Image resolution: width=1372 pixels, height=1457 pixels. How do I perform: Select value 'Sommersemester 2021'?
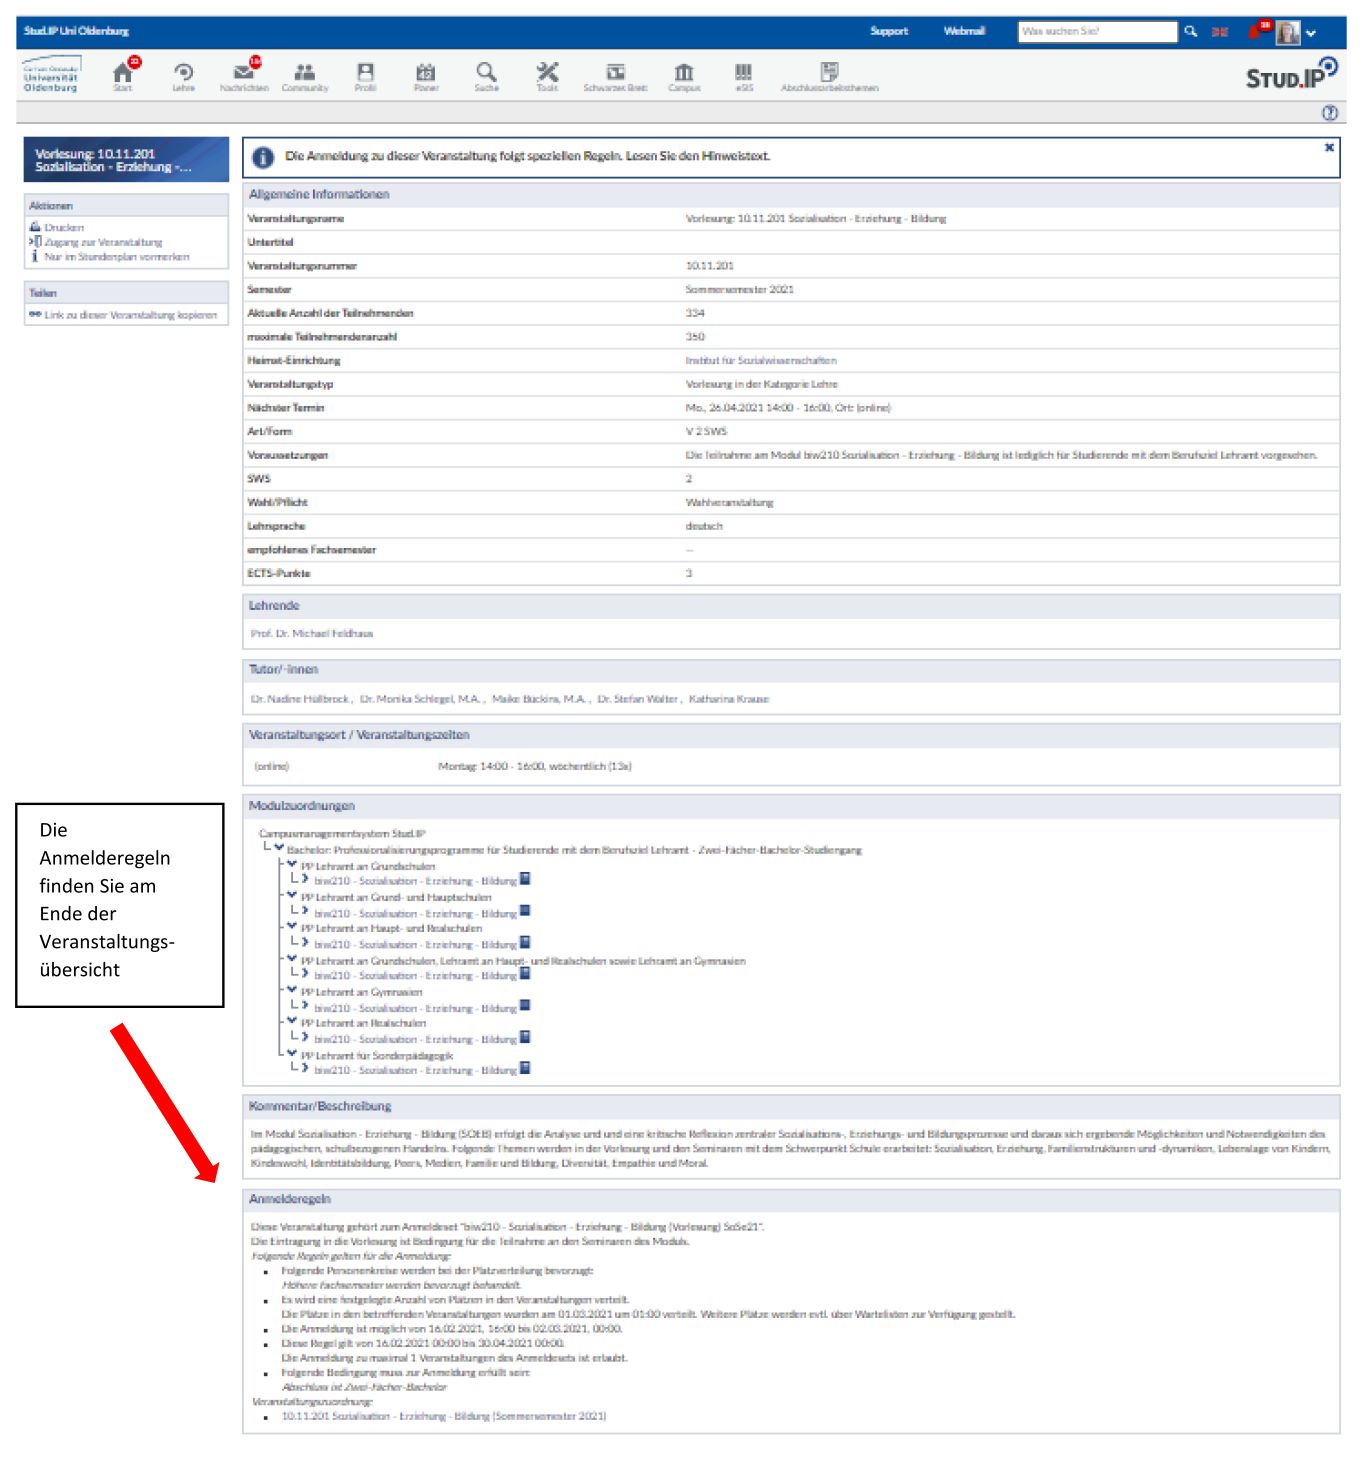(x=739, y=289)
